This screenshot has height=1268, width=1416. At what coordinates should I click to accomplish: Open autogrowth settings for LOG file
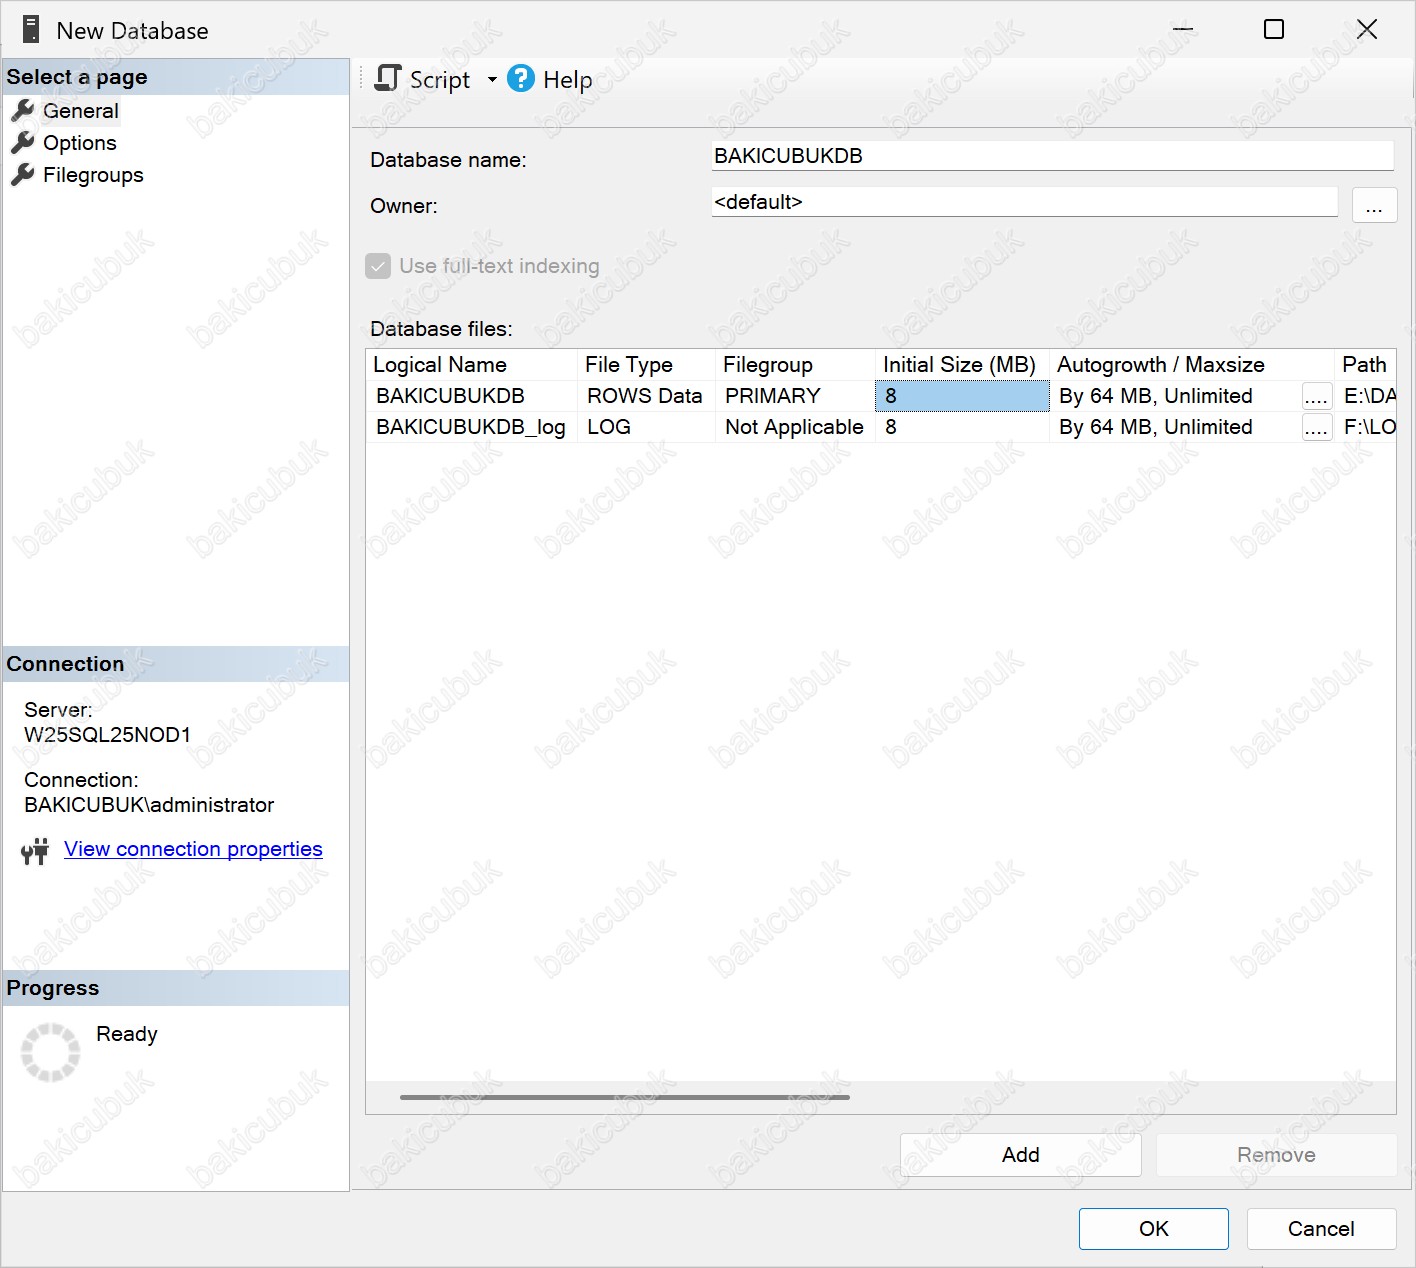coord(1316,428)
